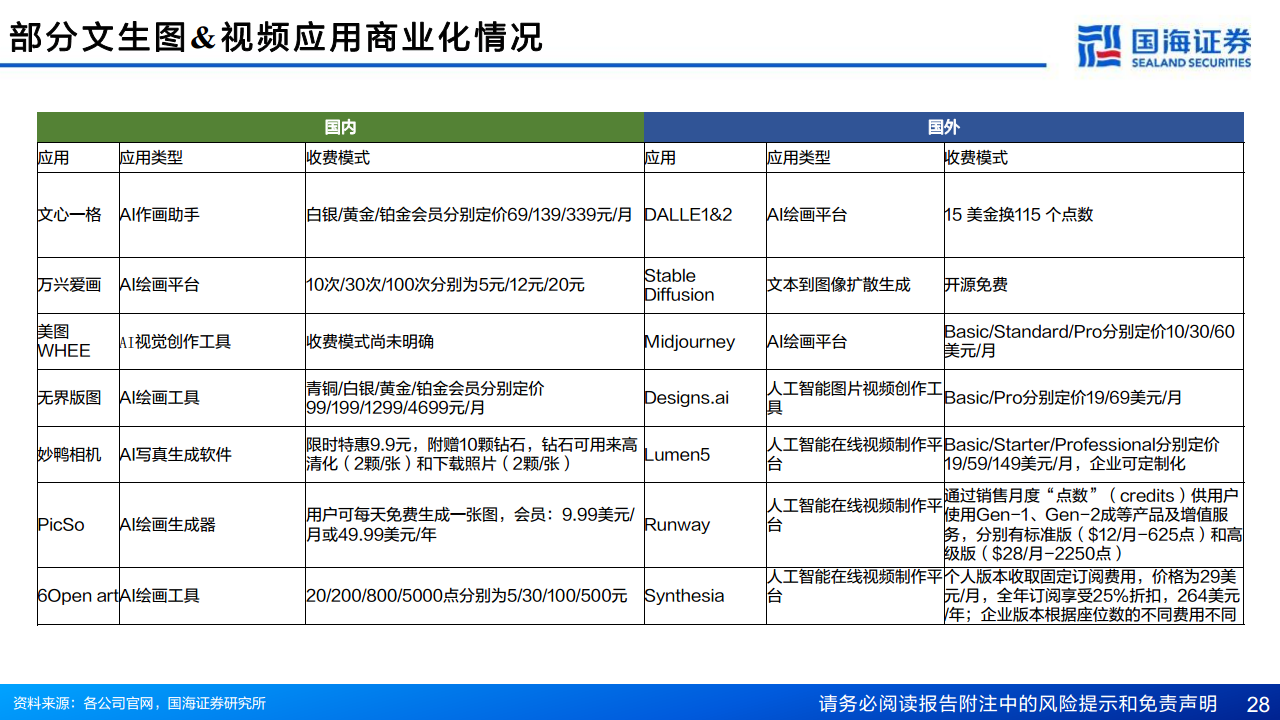Click the Runway application cell

click(705, 525)
